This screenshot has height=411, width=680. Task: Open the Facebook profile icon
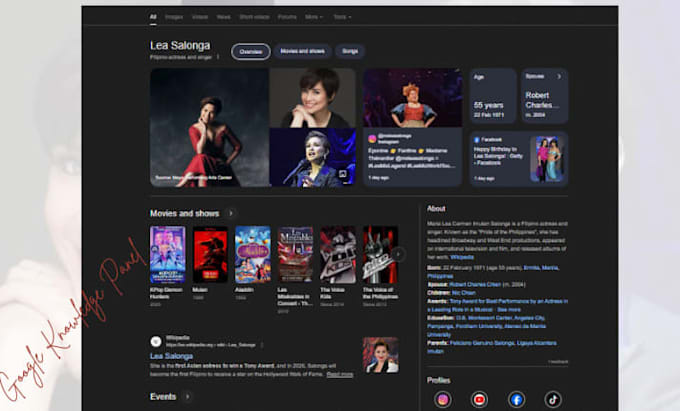(x=516, y=399)
